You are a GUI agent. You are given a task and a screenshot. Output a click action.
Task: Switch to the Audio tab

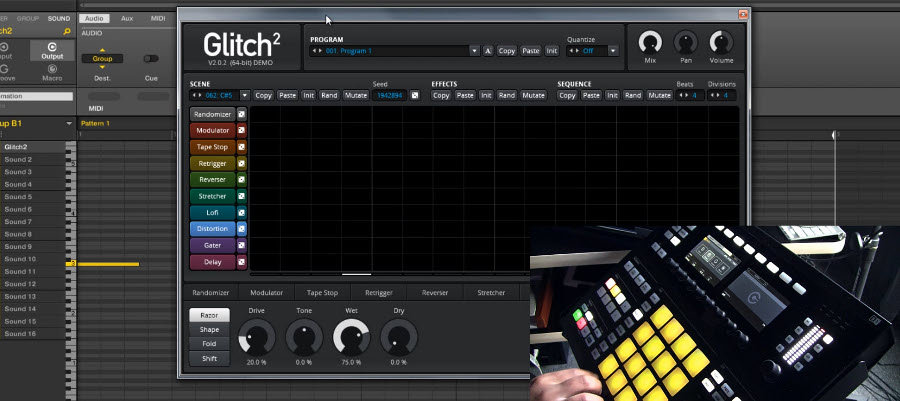94,18
